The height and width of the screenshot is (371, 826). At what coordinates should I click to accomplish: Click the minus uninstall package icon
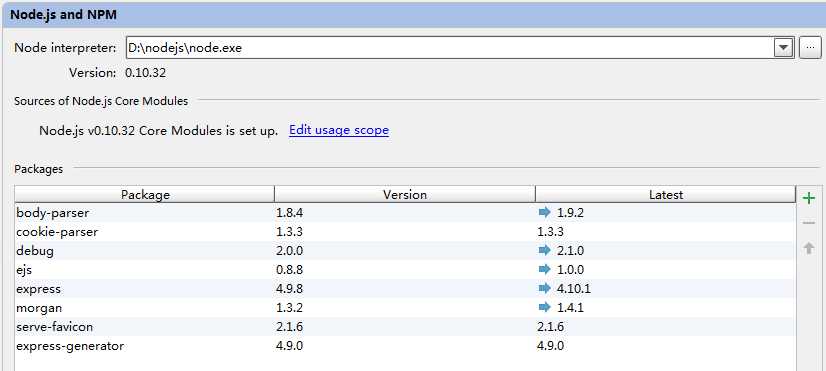pos(808,223)
